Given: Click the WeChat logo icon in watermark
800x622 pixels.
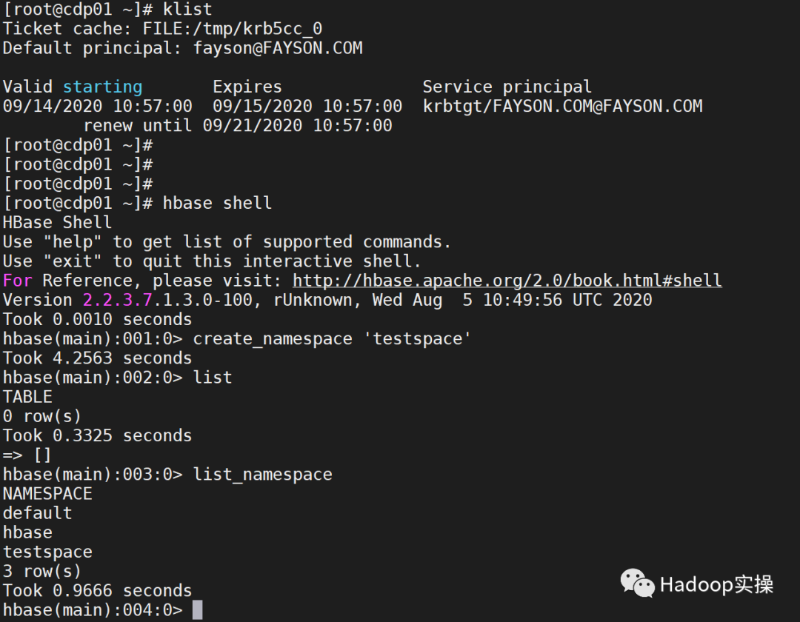Looking at the screenshot, I should tap(637, 583).
